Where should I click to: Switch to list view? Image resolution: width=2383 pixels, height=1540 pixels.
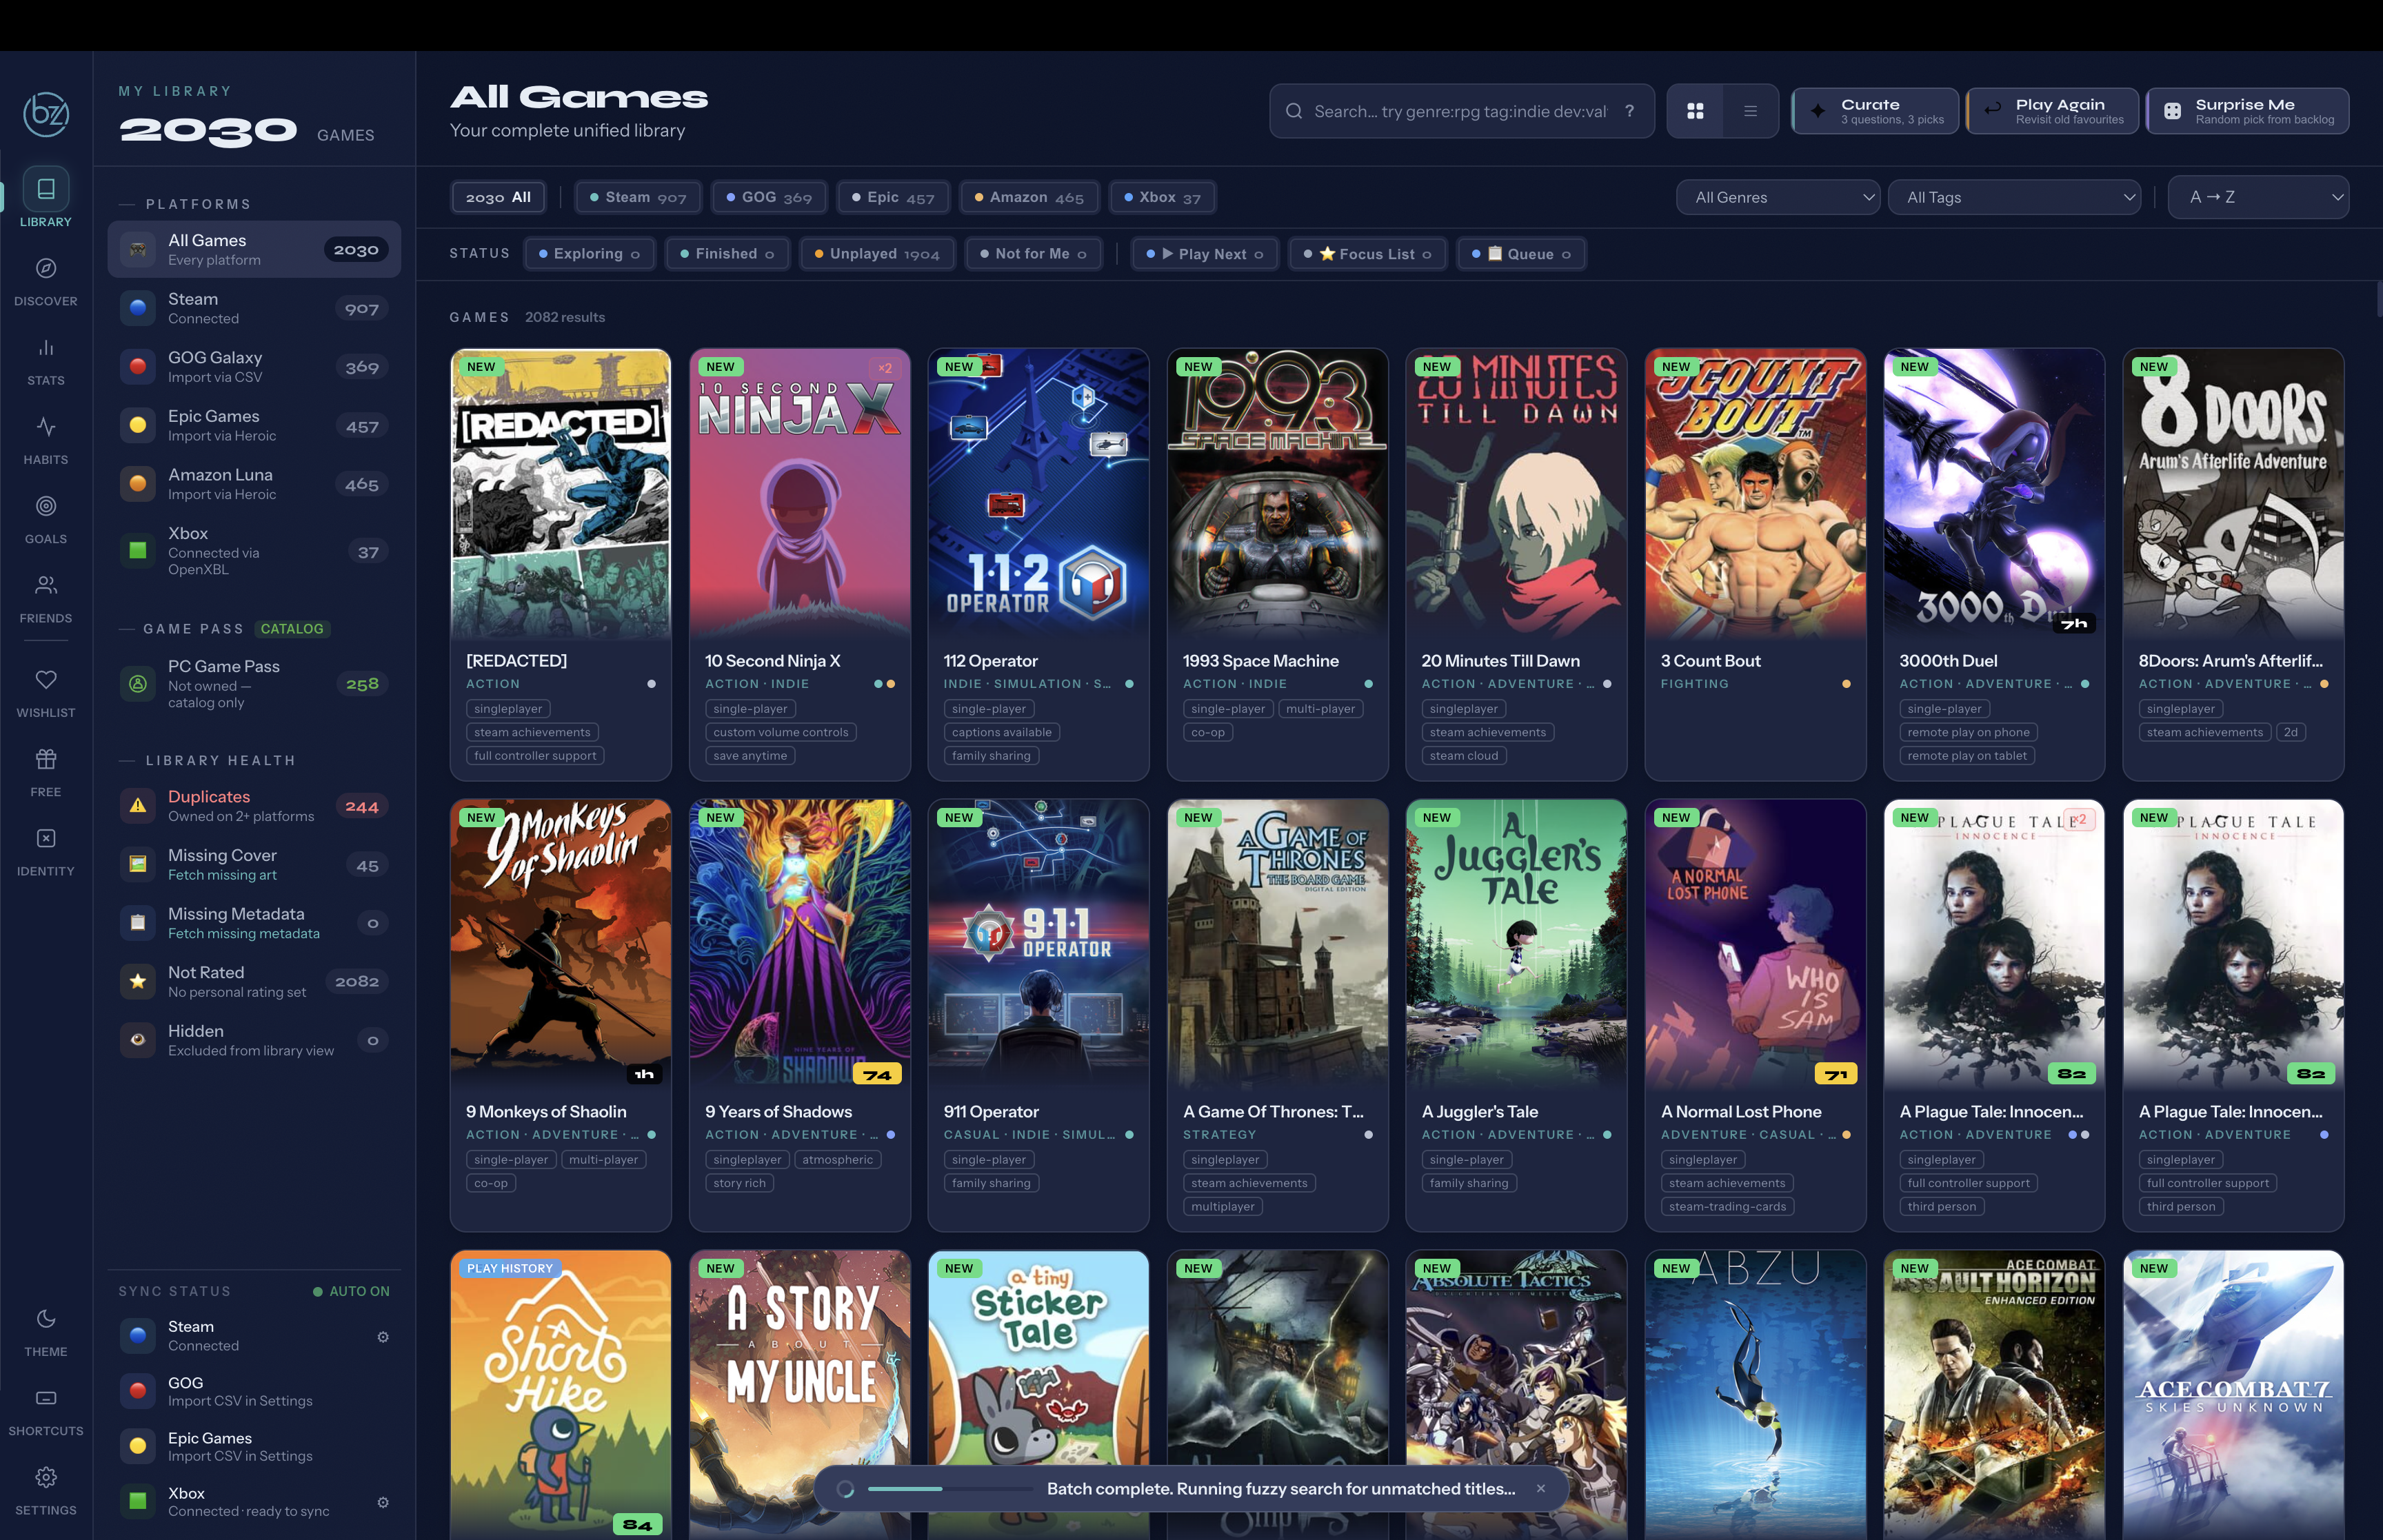pos(1750,111)
